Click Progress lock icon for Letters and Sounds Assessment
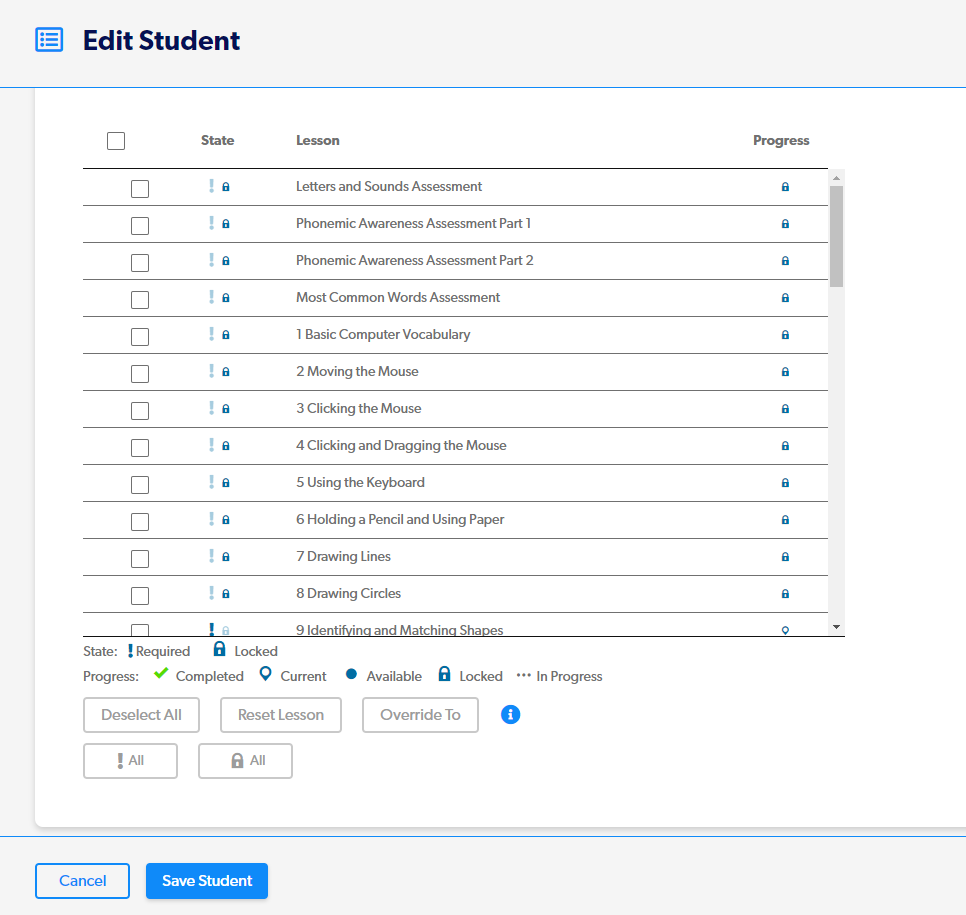 tap(785, 187)
